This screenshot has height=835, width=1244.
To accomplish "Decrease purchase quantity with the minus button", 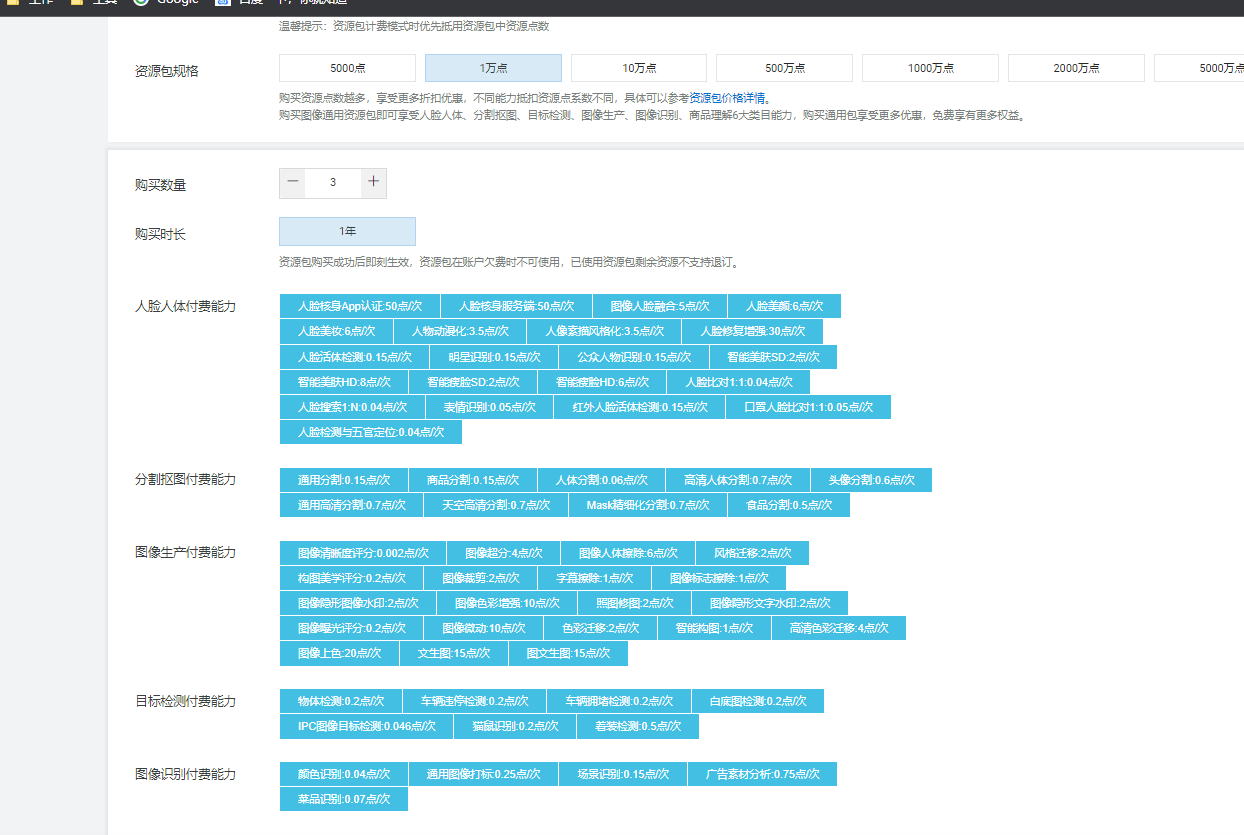I will pos(293,183).
